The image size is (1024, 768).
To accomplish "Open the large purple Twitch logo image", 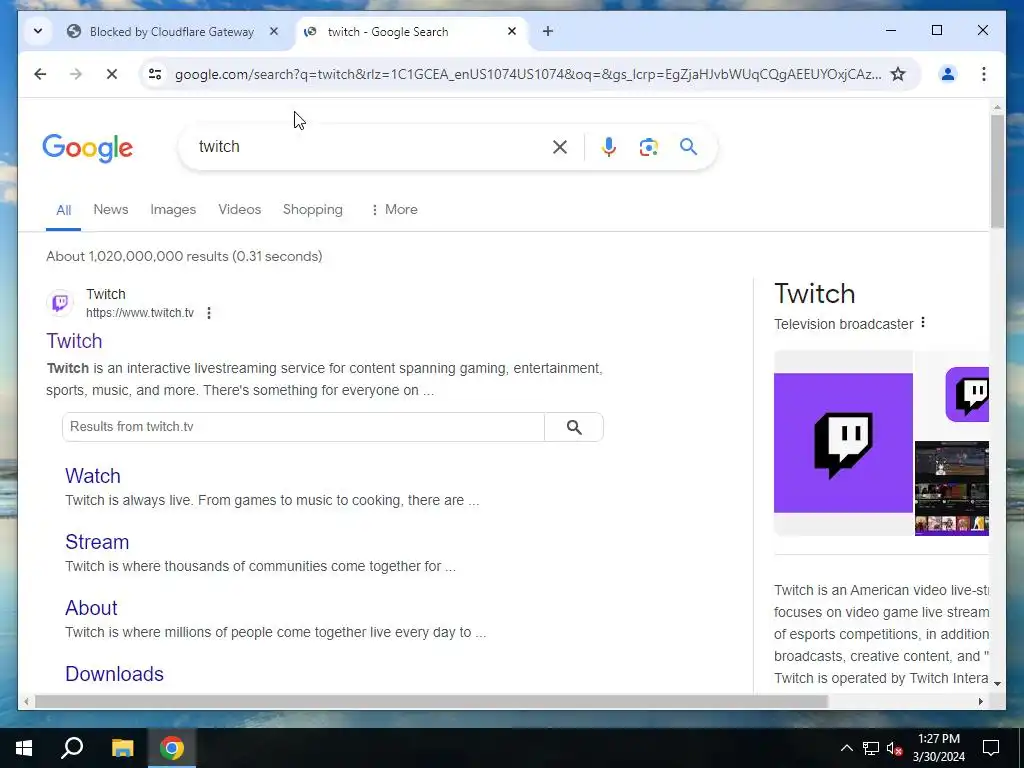I will (843, 443).
